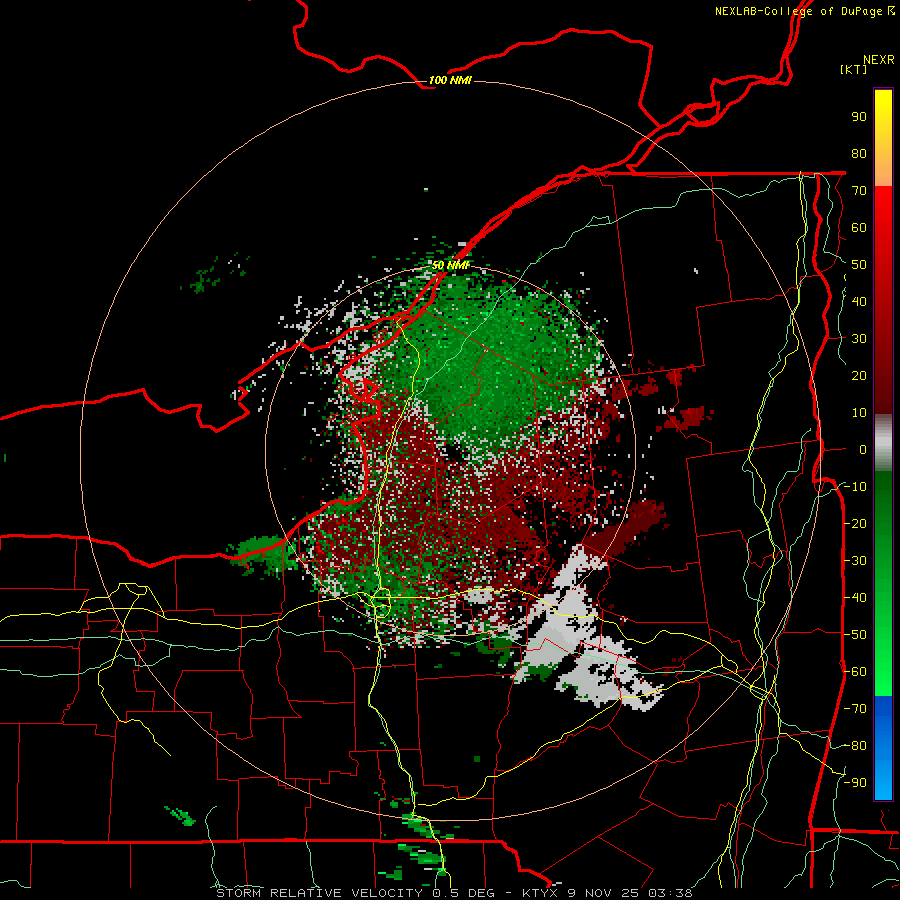Click the 100 NMI range ring label
This screenshot has height=900, width=900.
(x=450, y=80)
